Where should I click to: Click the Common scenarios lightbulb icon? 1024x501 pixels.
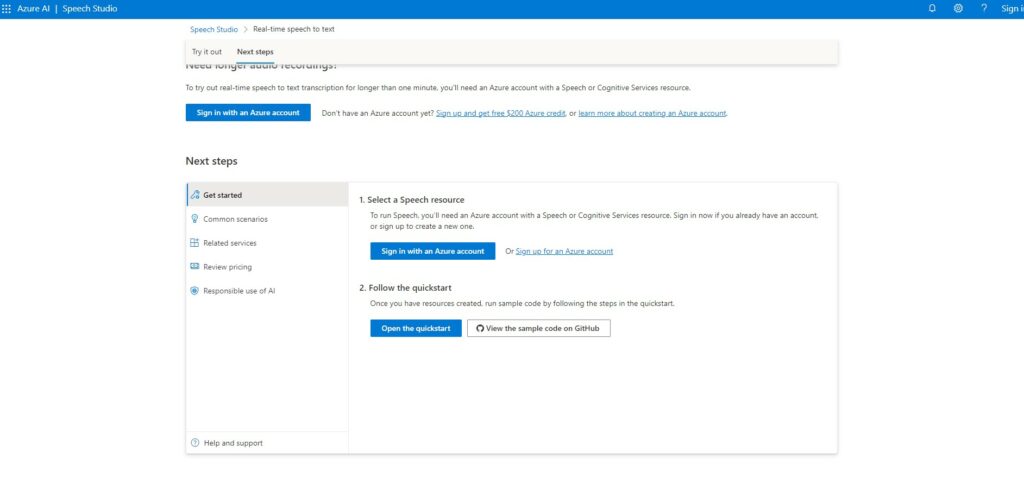pos(195,219)
